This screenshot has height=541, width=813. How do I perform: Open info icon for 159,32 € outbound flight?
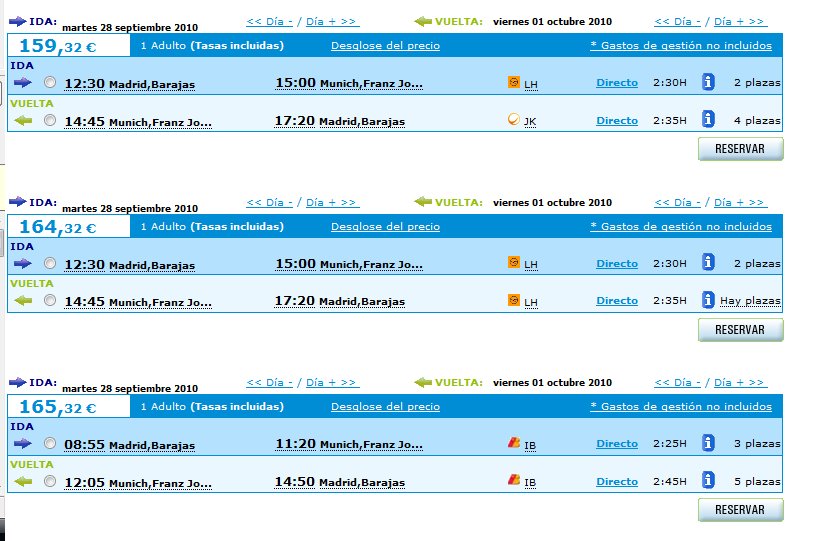click(x=708, y=82)
